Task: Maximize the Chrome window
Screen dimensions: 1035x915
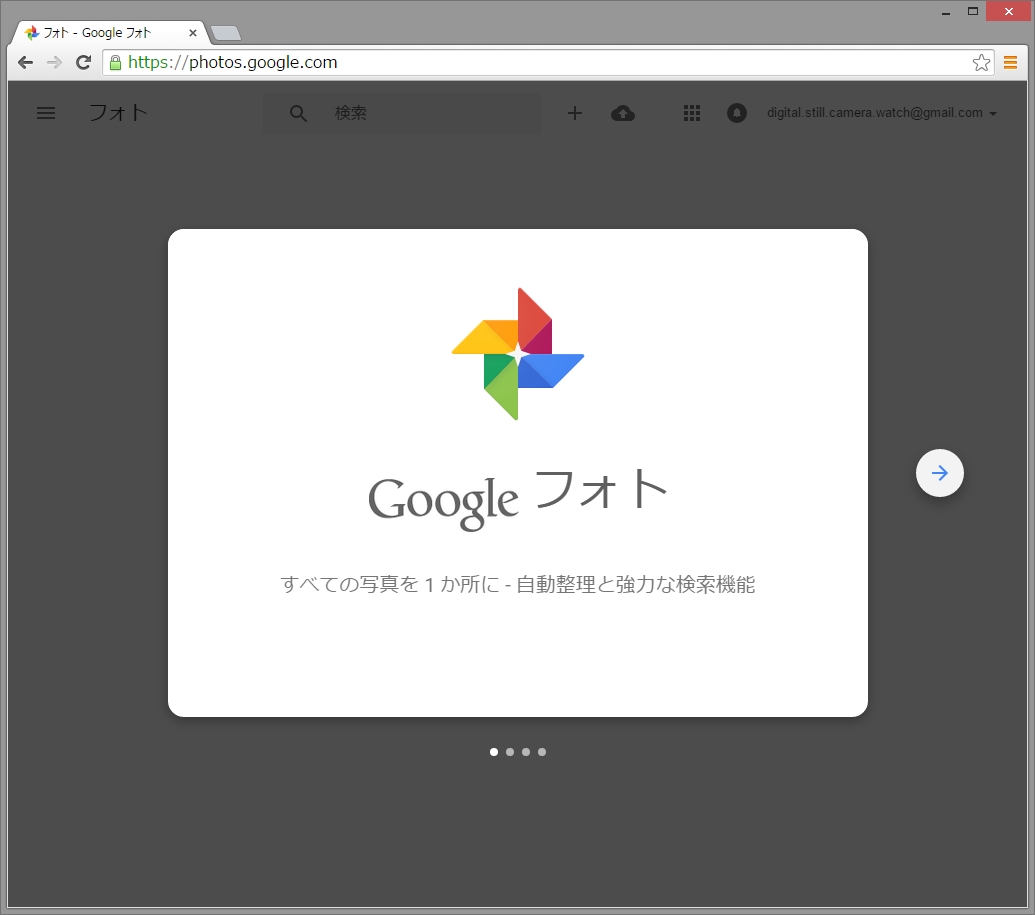Action: (973, 11)
